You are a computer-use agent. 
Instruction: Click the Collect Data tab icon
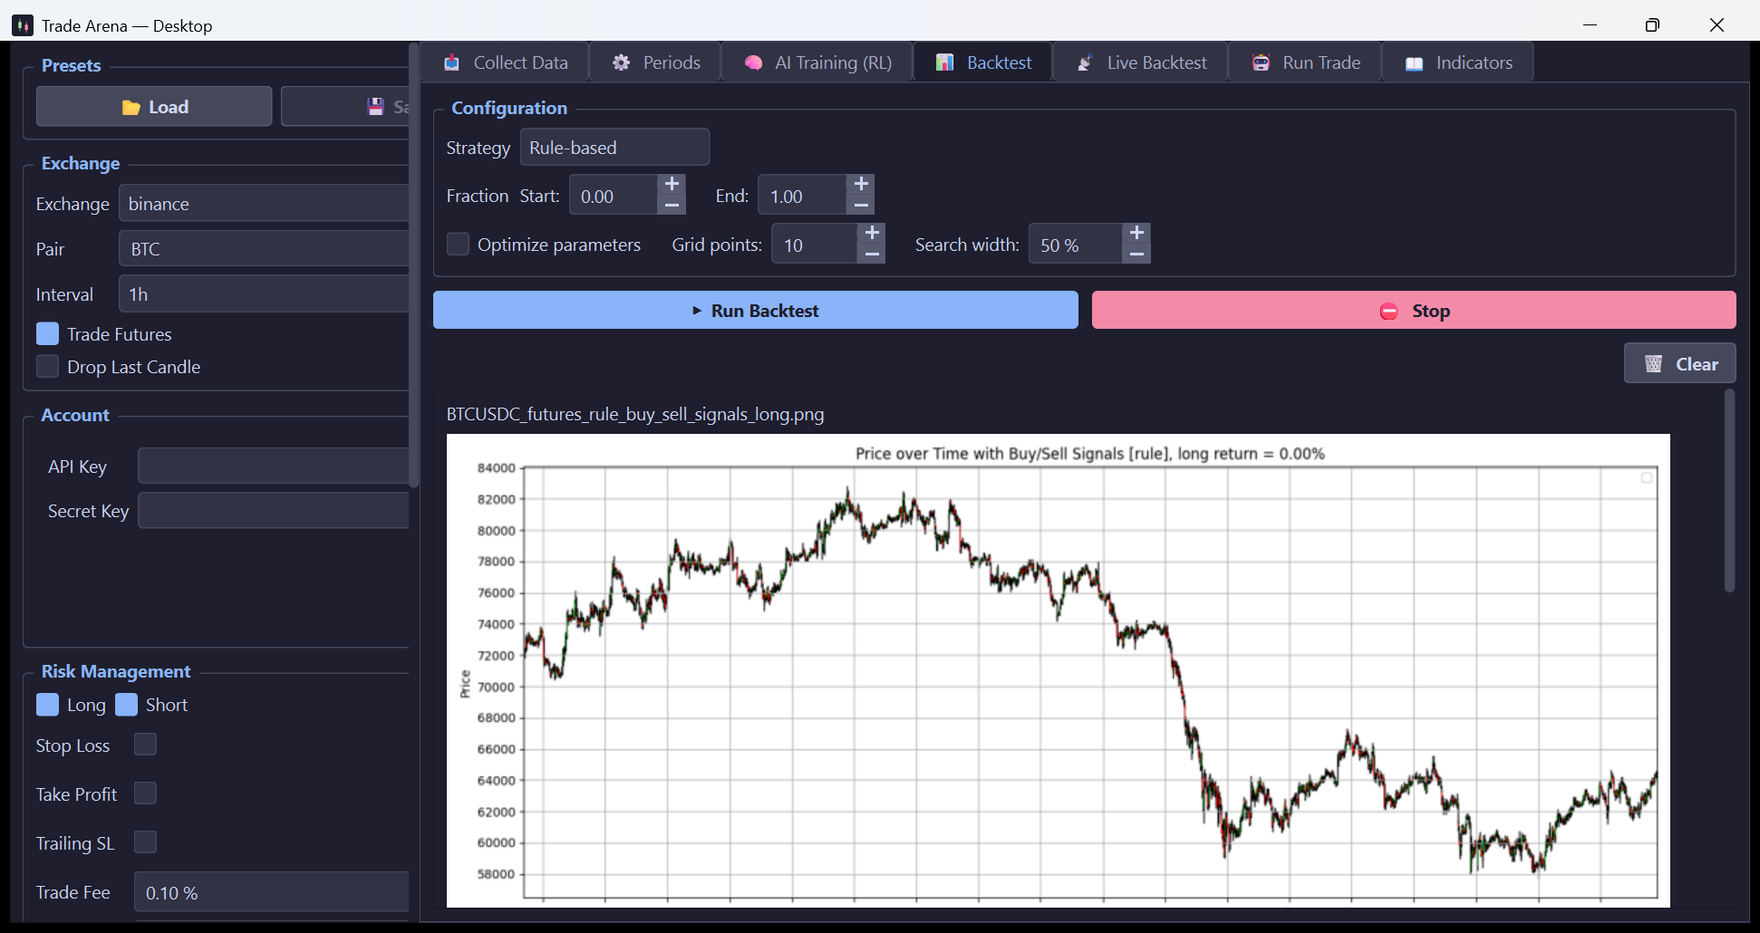(x=452, y=63)
